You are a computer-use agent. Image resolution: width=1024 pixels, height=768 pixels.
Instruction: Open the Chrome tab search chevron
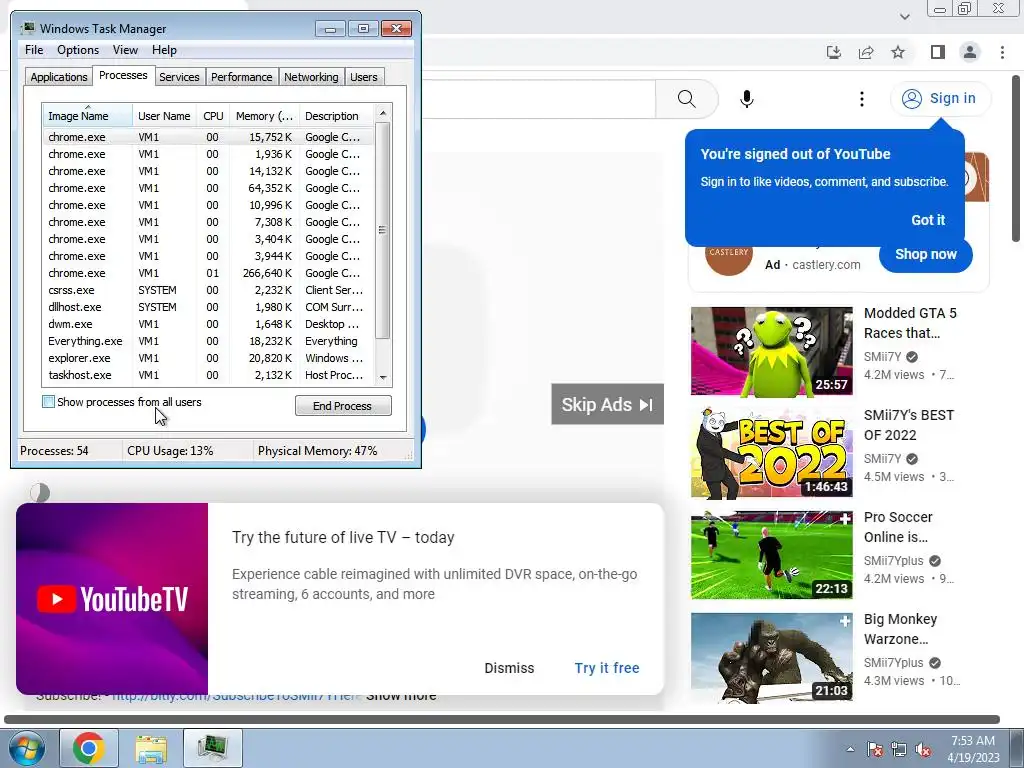coord(904,16)
